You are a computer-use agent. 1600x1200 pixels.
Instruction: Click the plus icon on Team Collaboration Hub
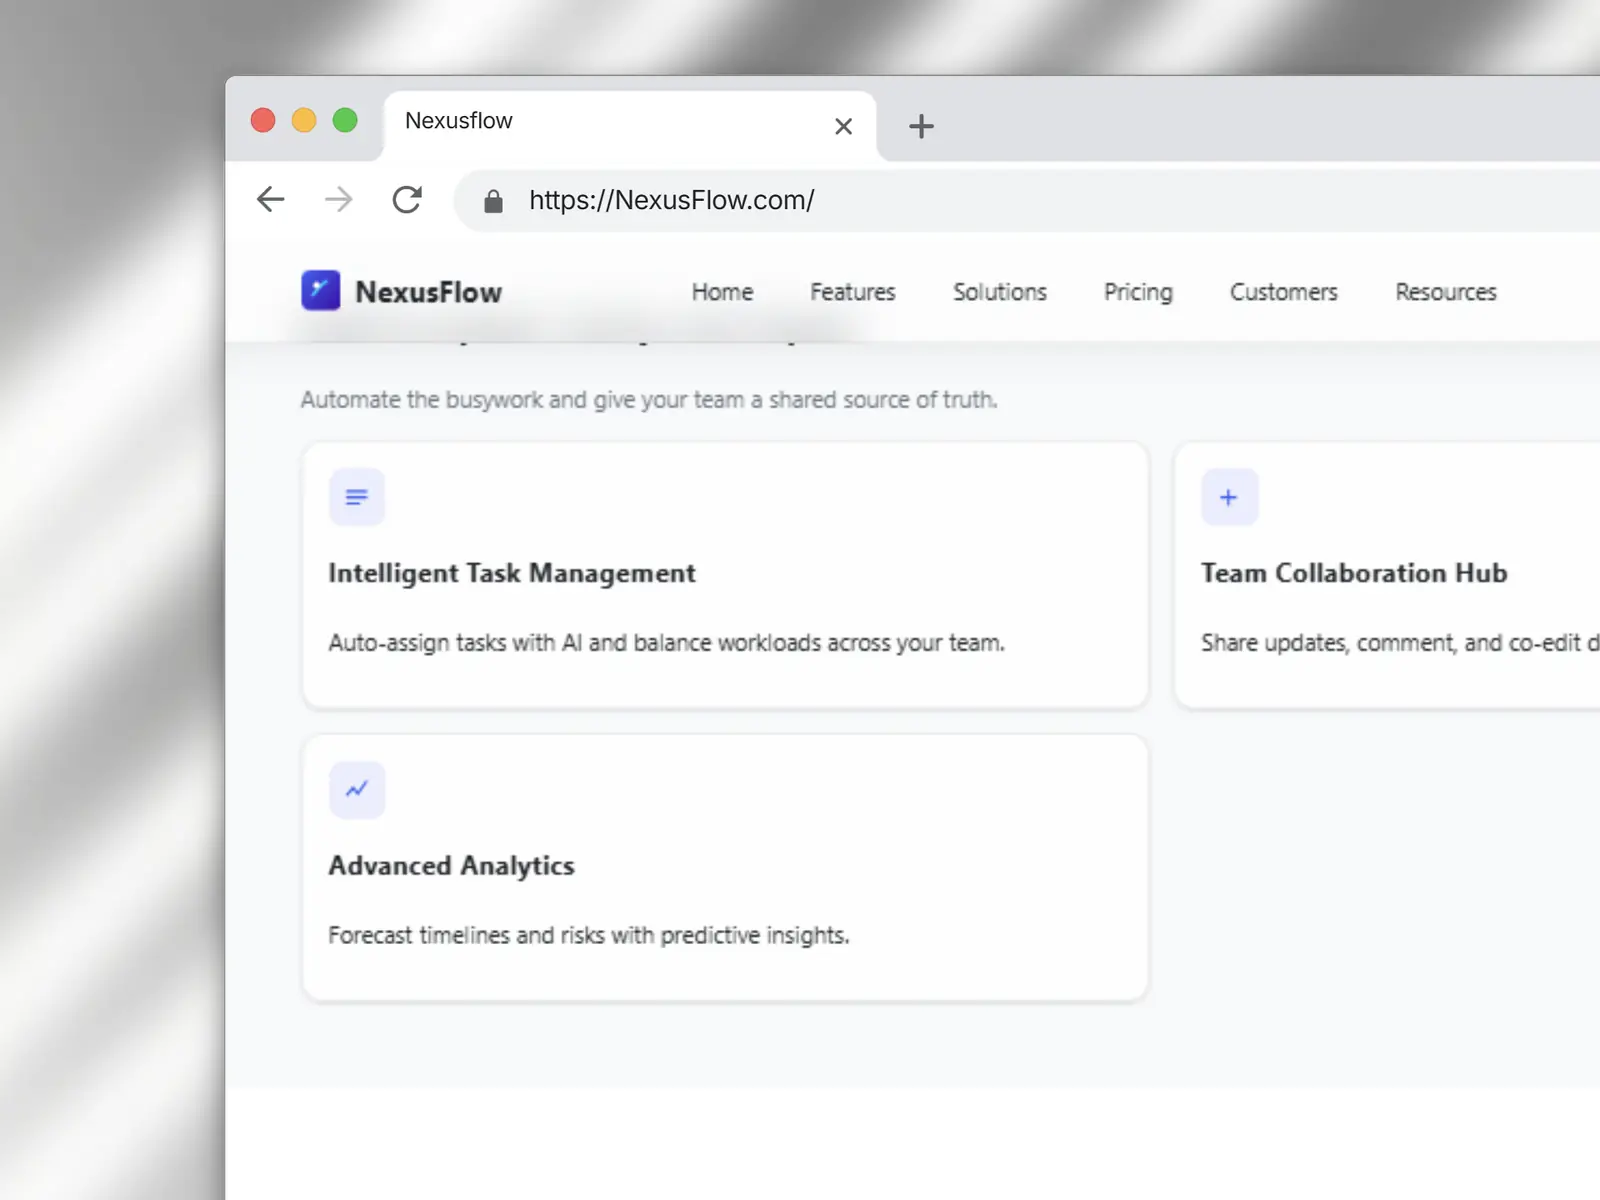pos(1229,497)
